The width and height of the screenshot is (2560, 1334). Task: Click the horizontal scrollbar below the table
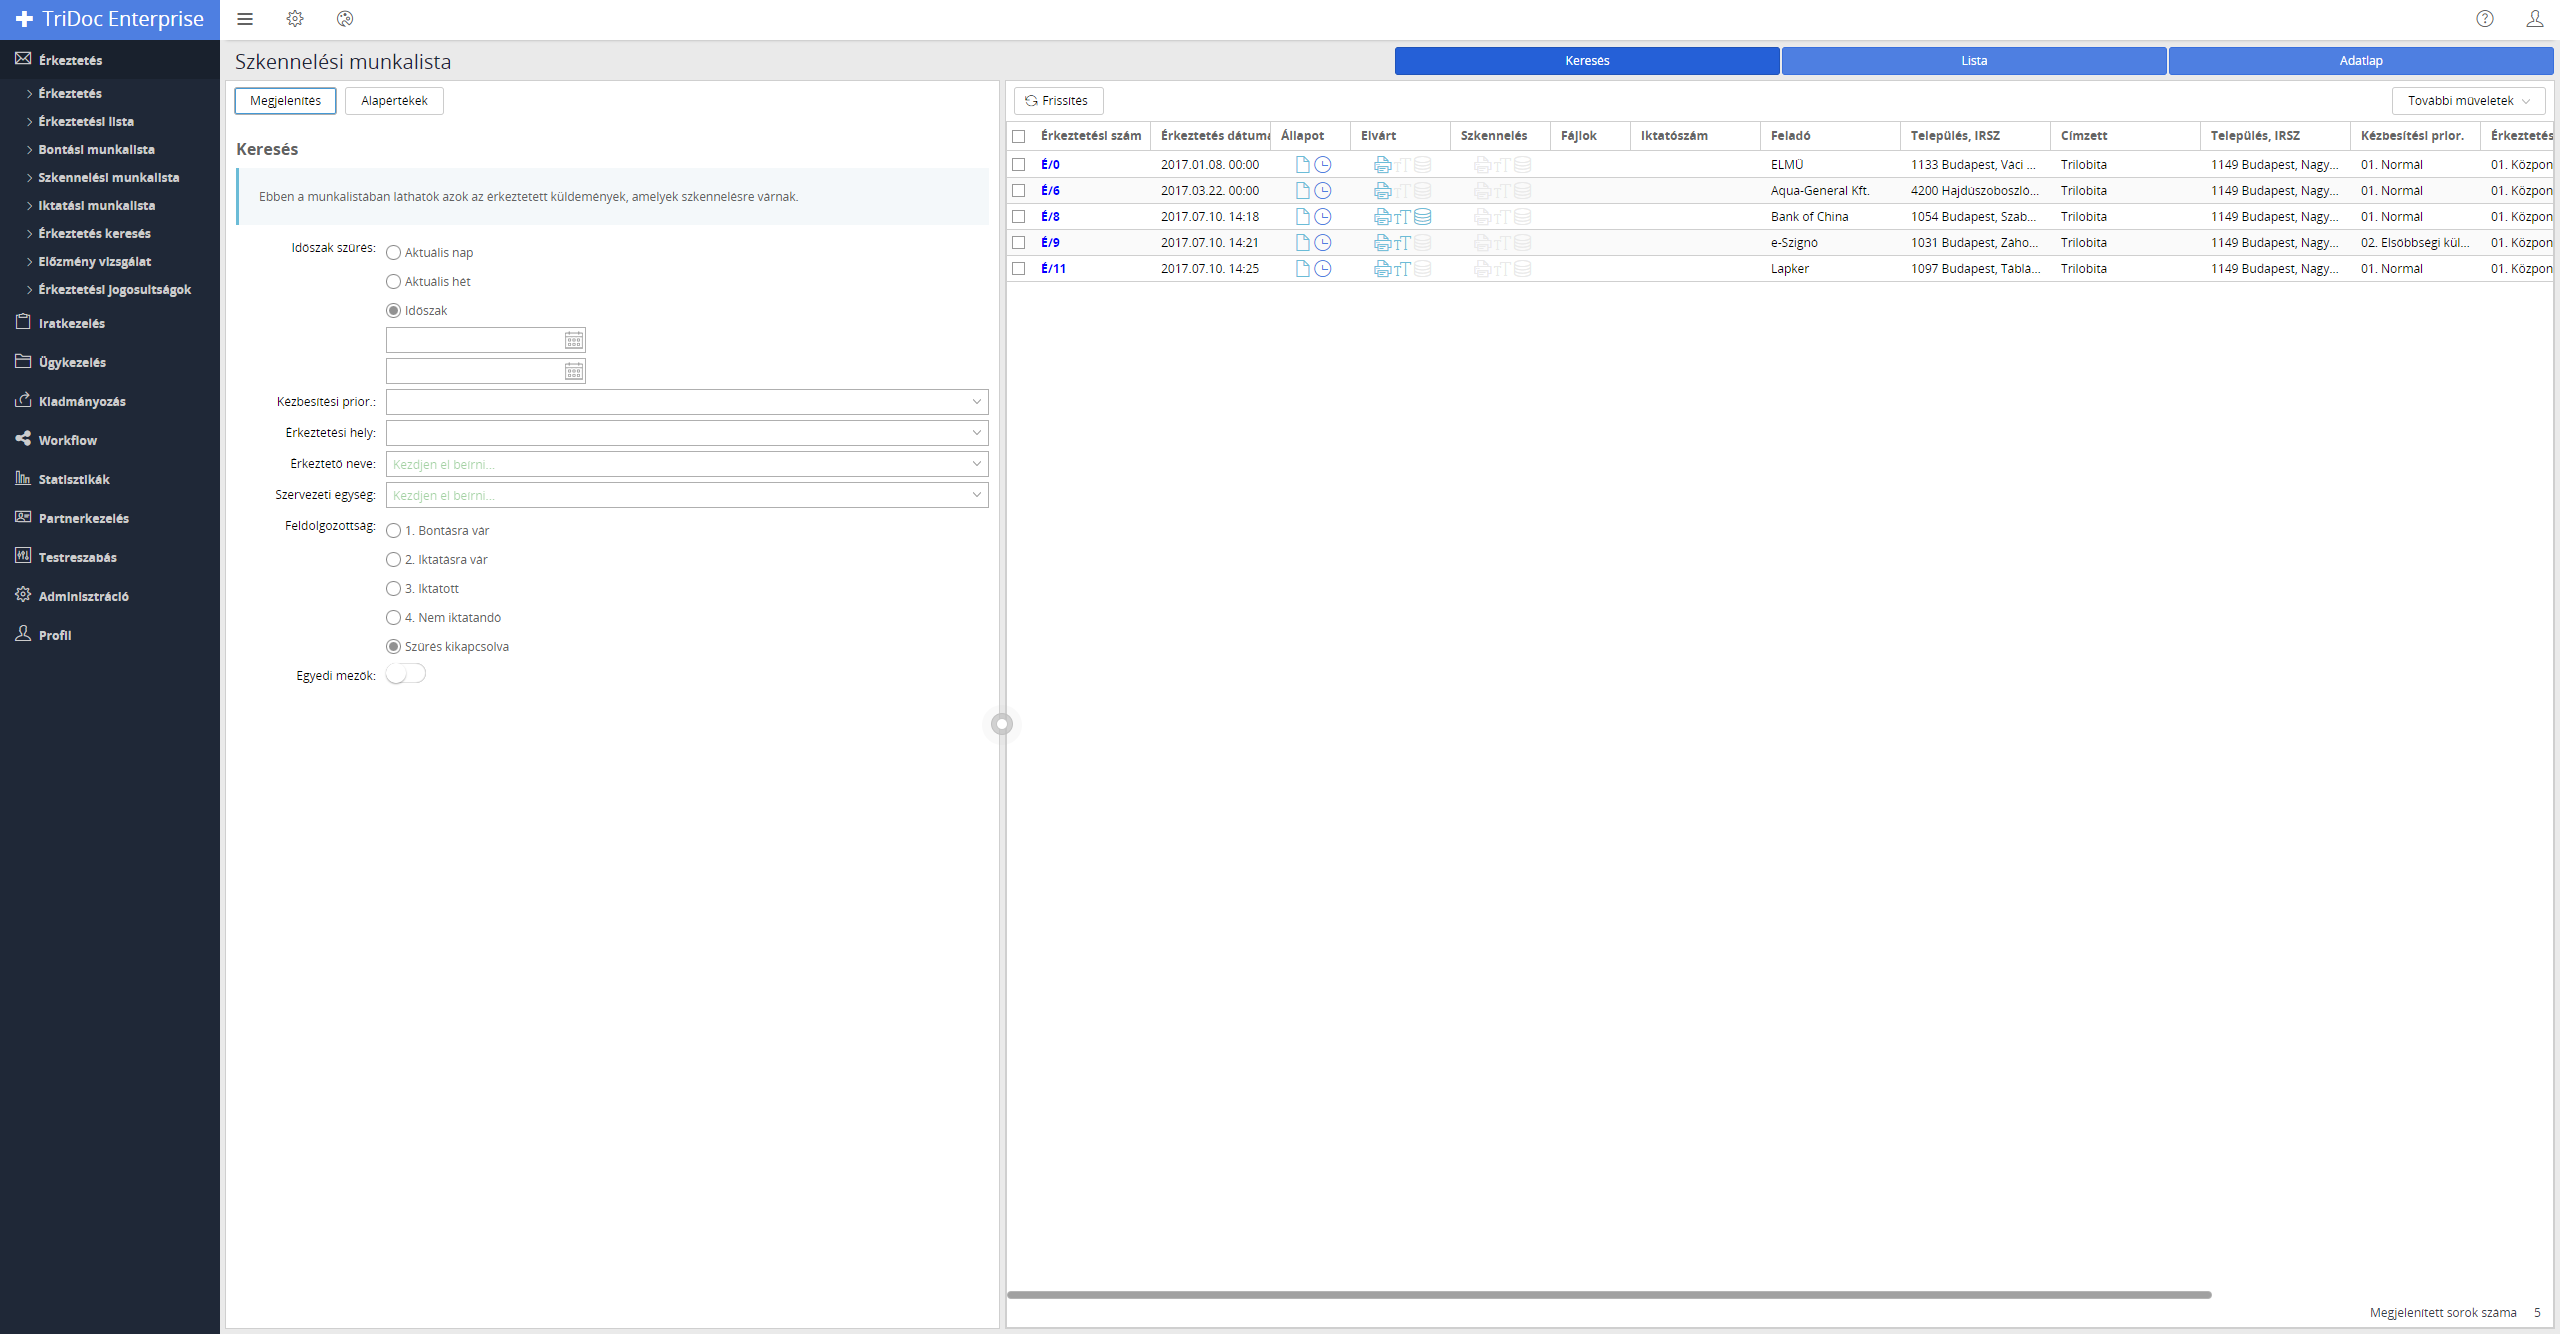pos(1608,1295)
